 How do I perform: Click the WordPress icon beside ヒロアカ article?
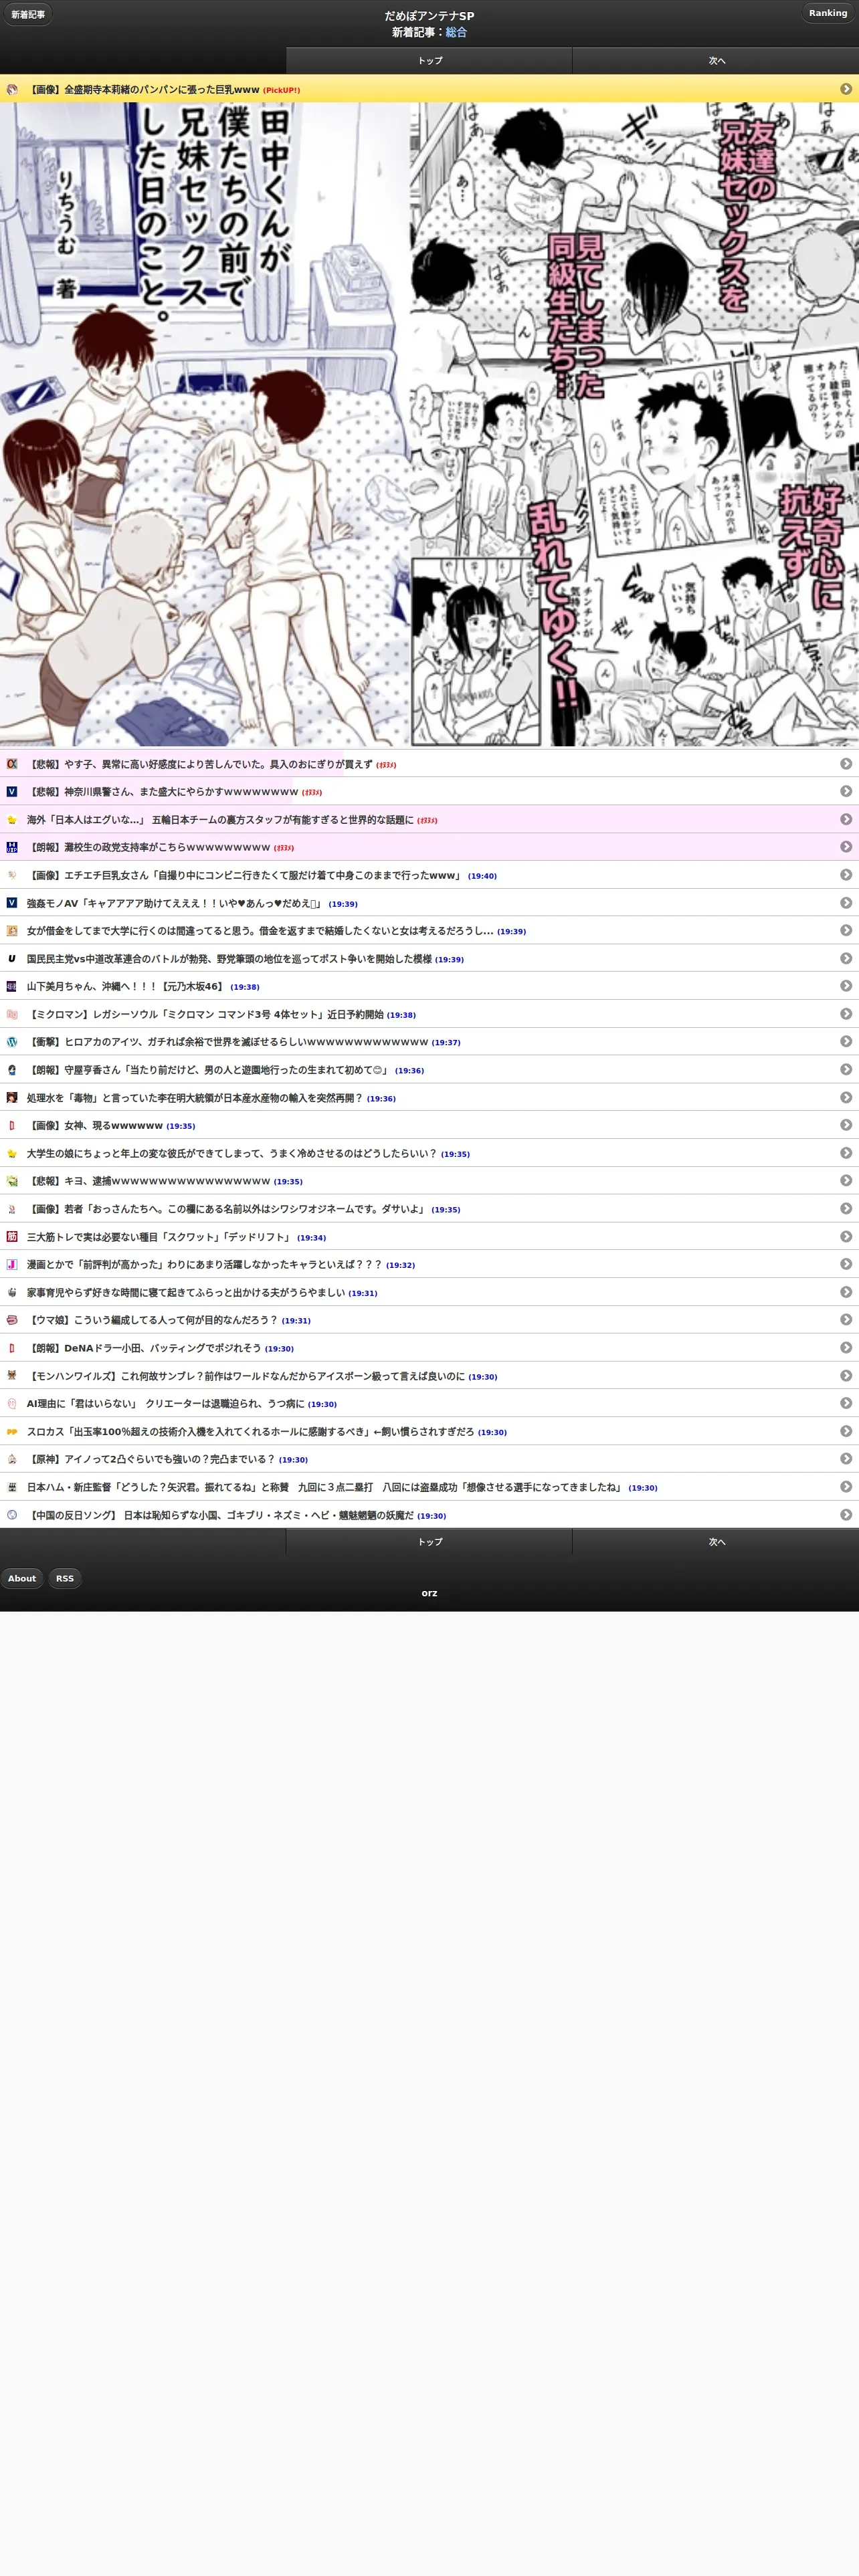[x=12, y=1042]
